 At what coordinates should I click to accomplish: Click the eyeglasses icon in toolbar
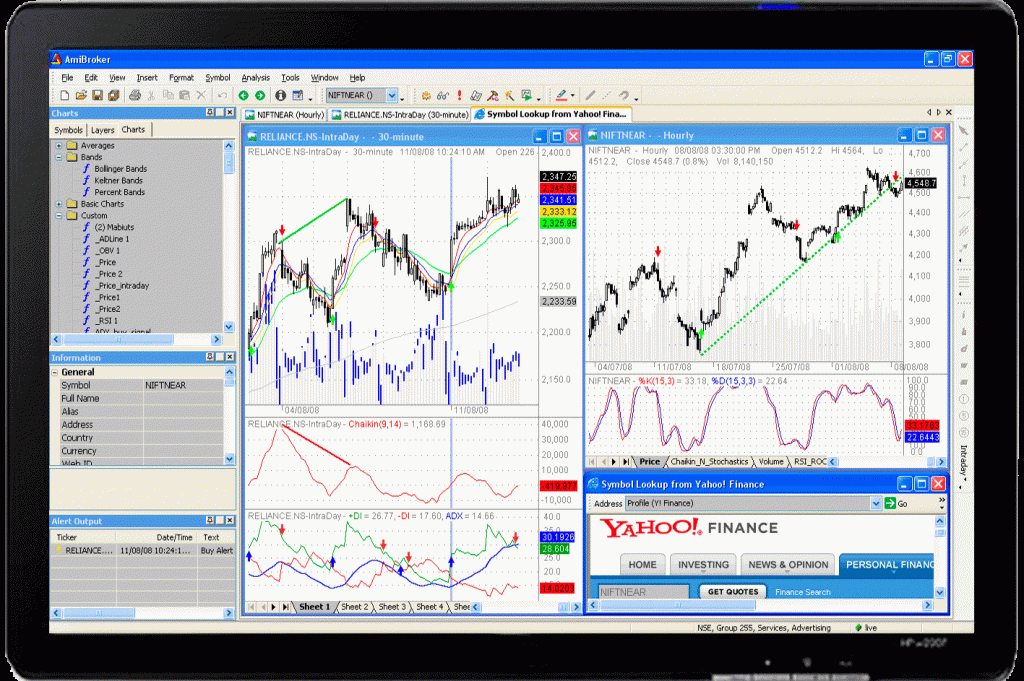[442, 96]
